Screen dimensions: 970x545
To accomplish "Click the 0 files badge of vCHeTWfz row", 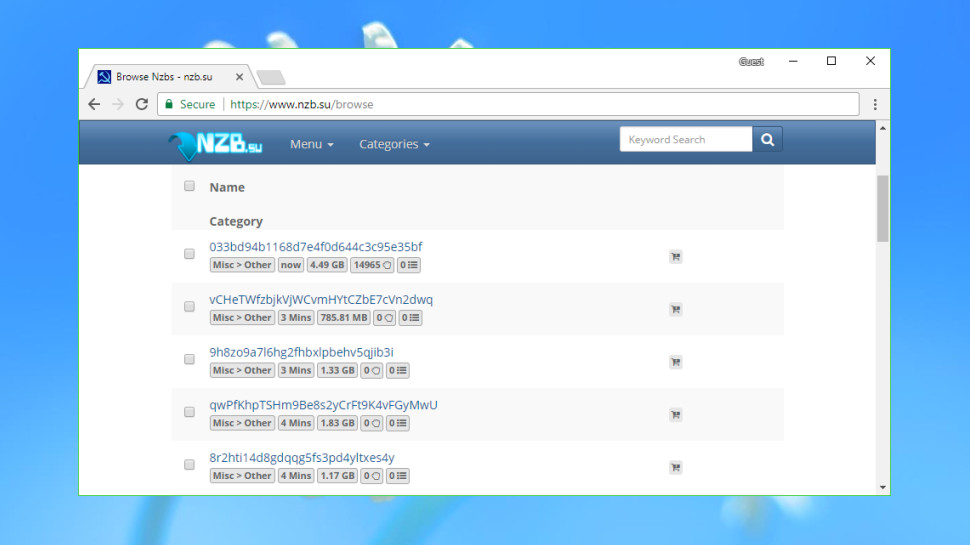I will click(x=410, y=317).
